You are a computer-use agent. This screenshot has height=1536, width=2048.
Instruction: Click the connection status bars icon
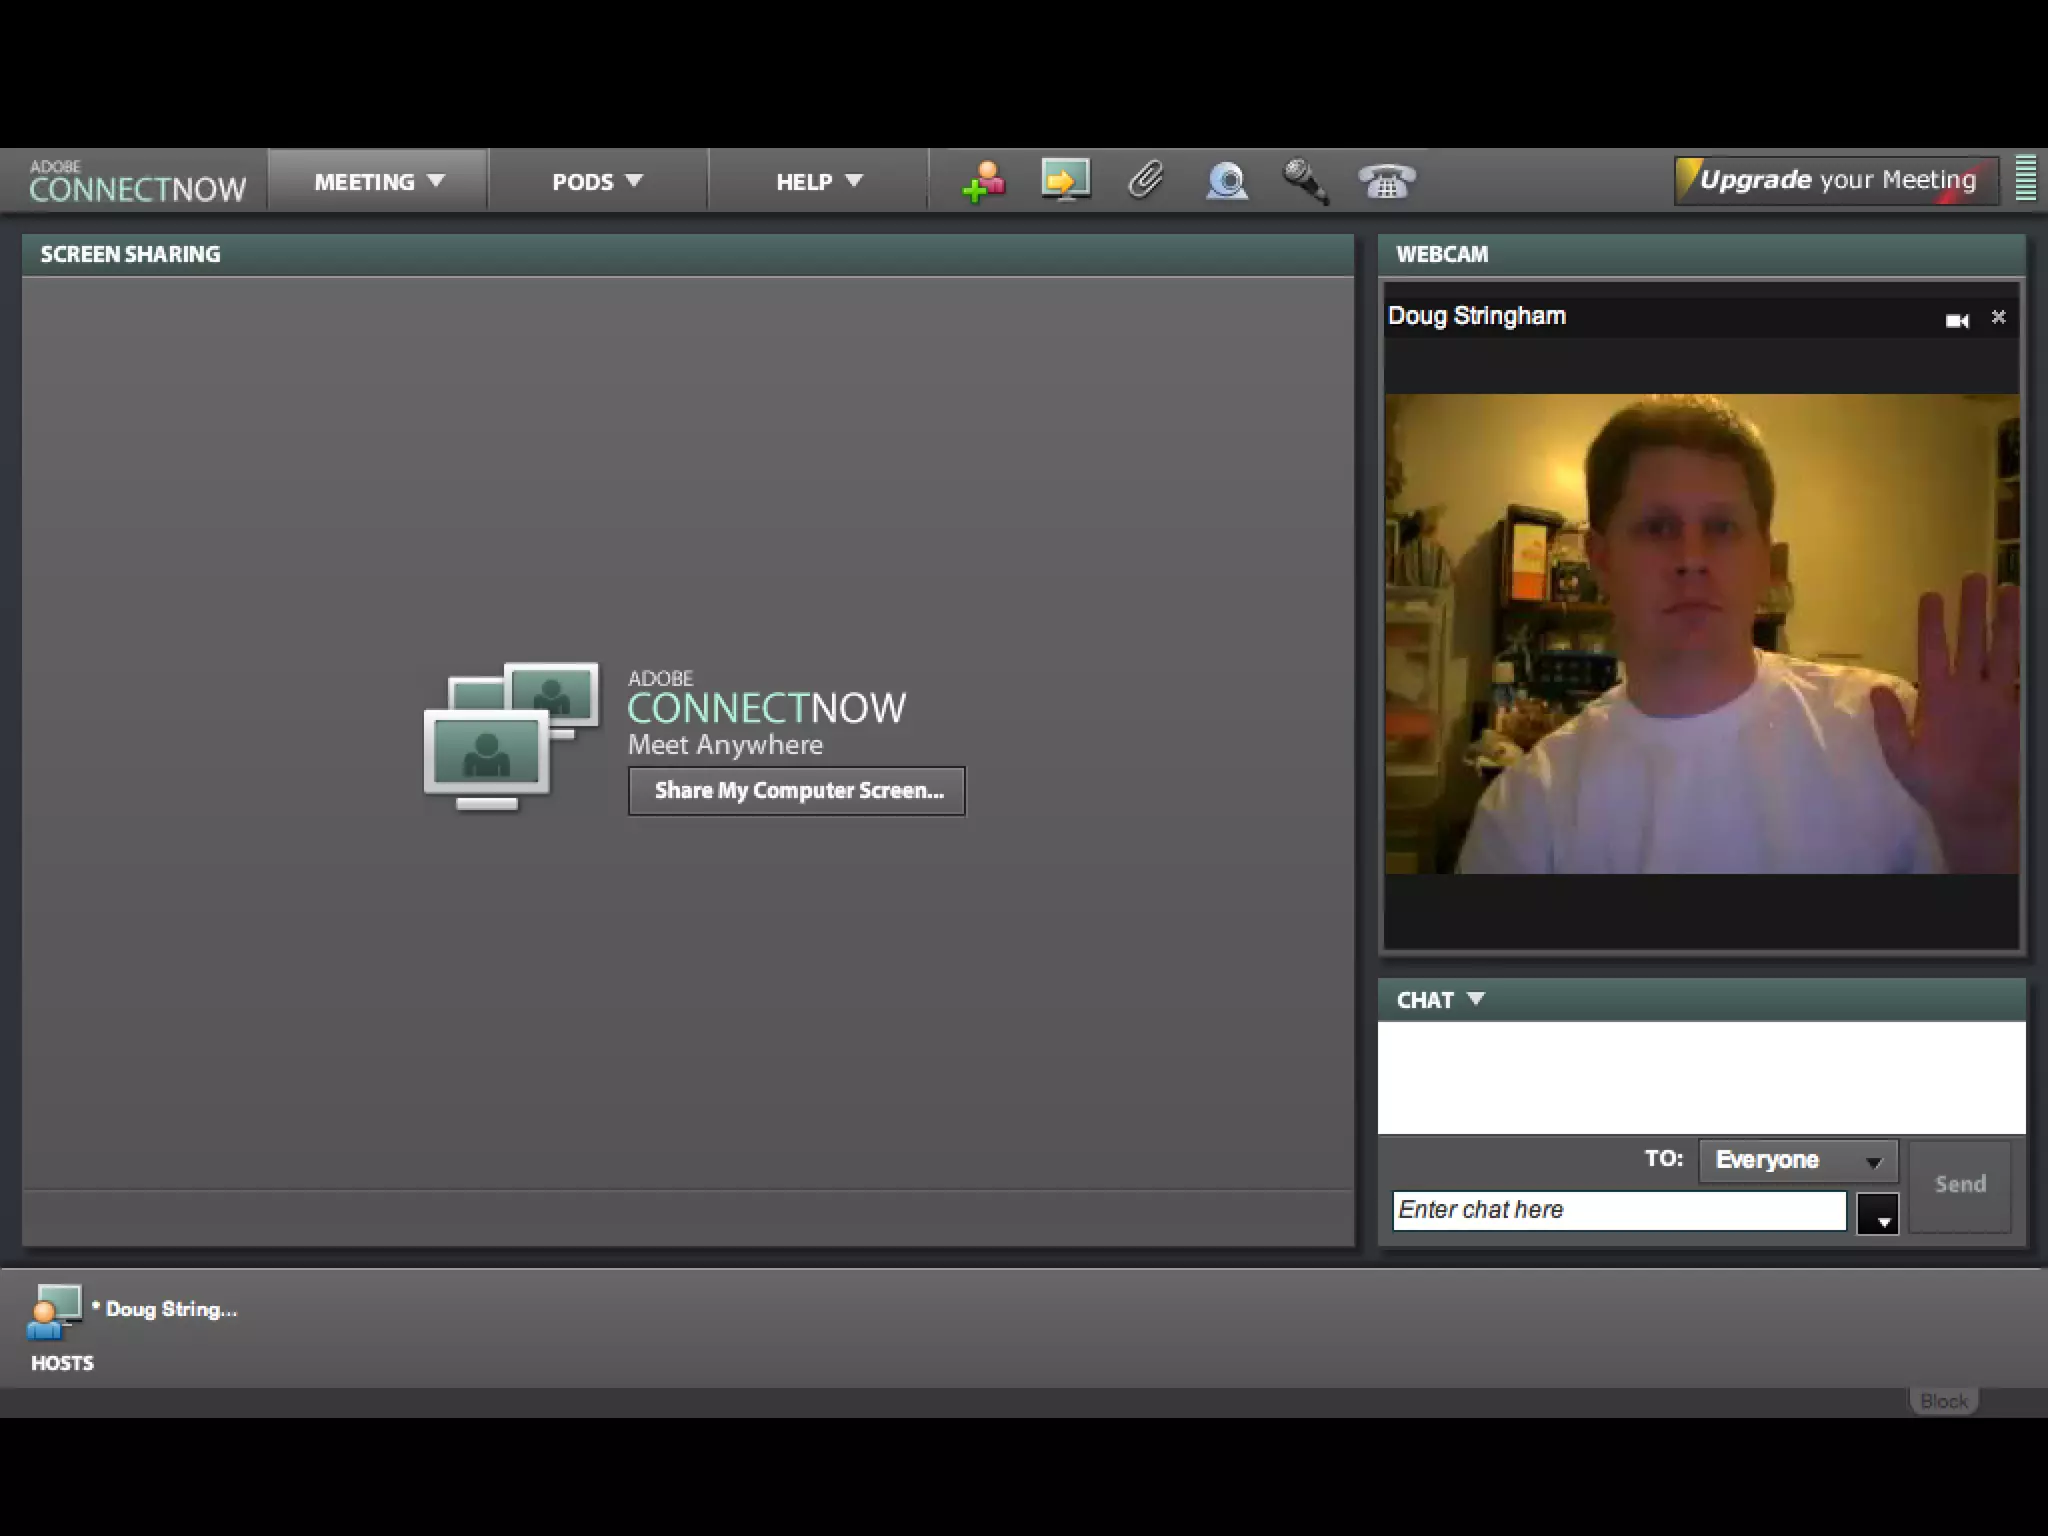tap(2025, 180)
